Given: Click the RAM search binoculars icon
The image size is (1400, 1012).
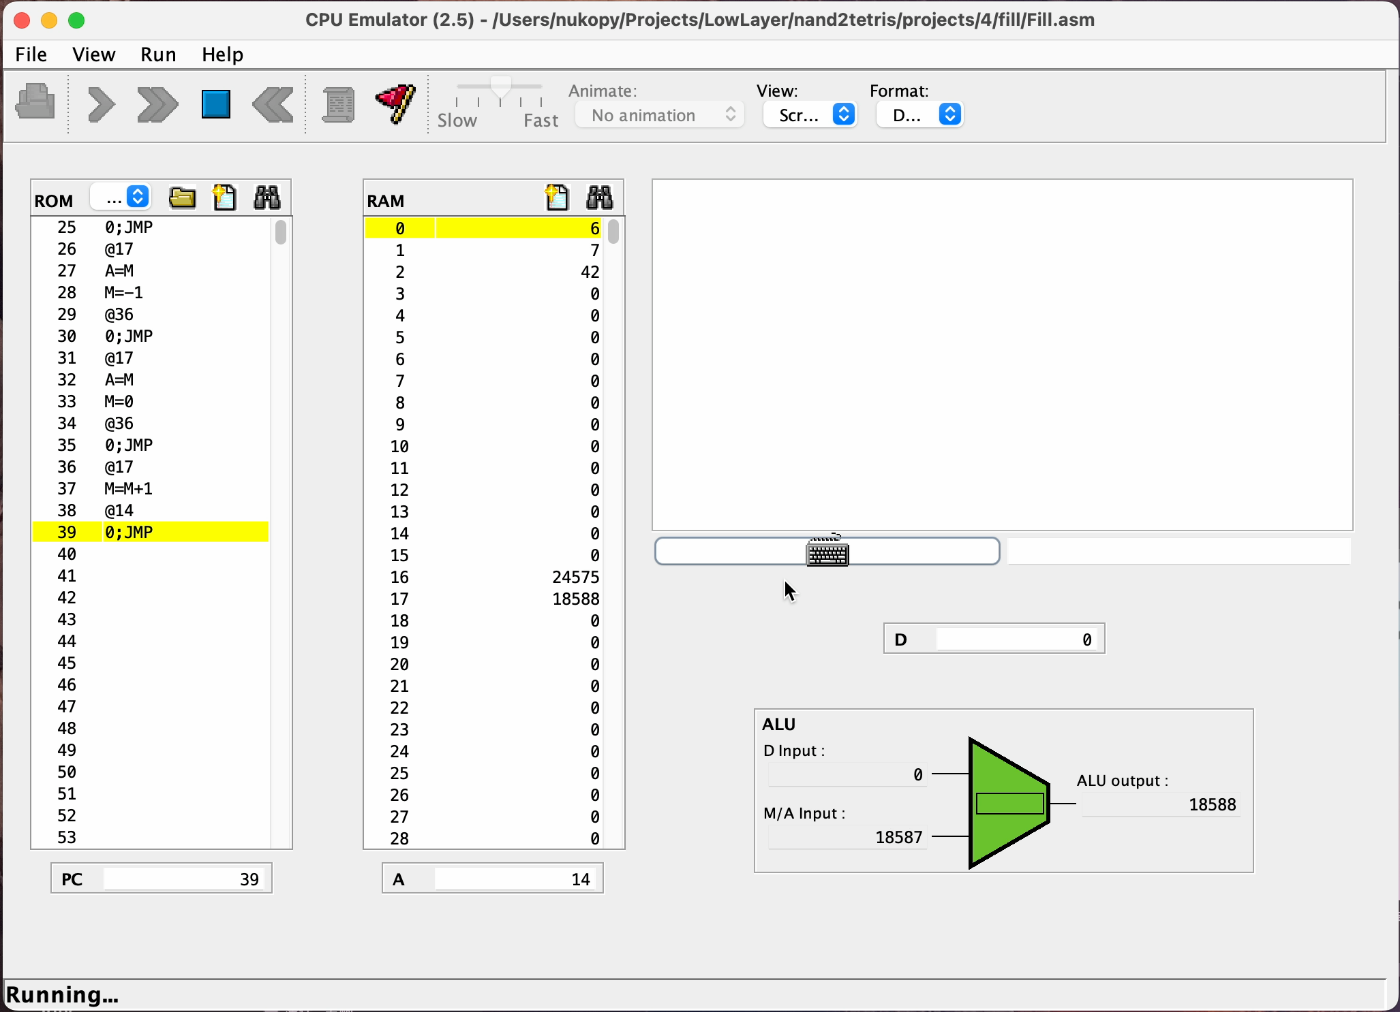Looking at the screenshot, I should pos(599,198).
